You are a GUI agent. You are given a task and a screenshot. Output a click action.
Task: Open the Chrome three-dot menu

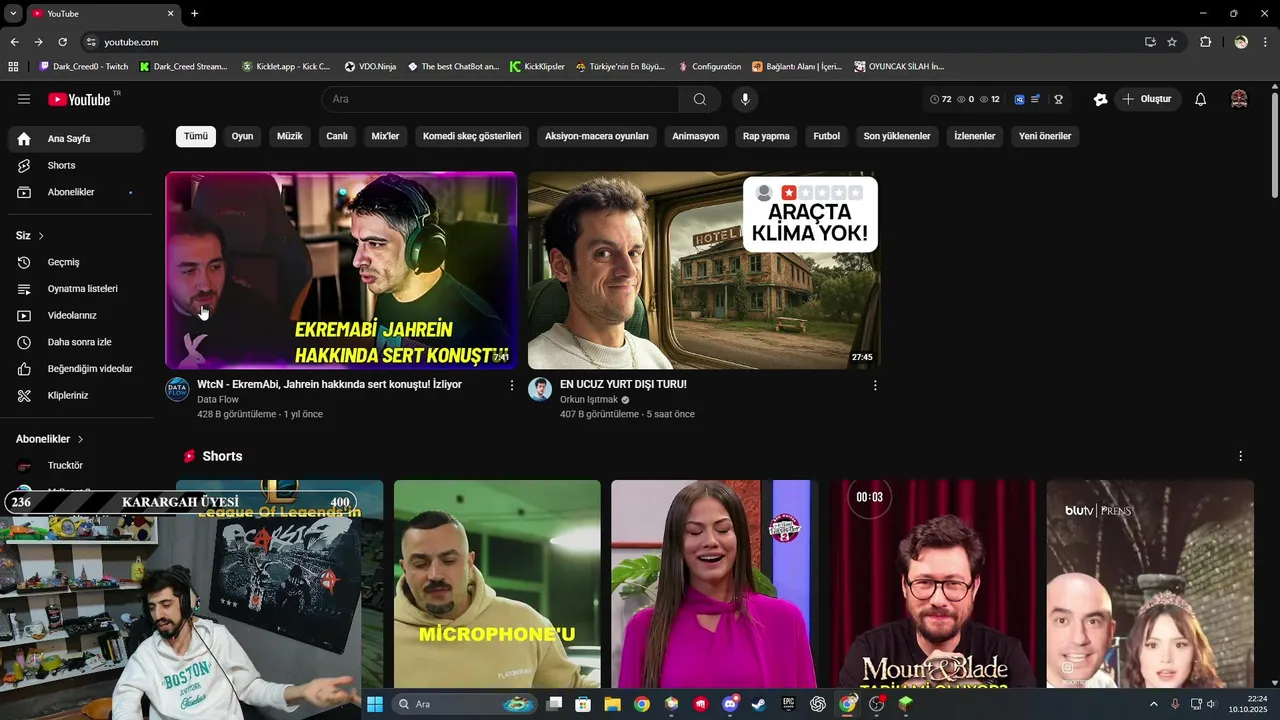pos(1266,42)
